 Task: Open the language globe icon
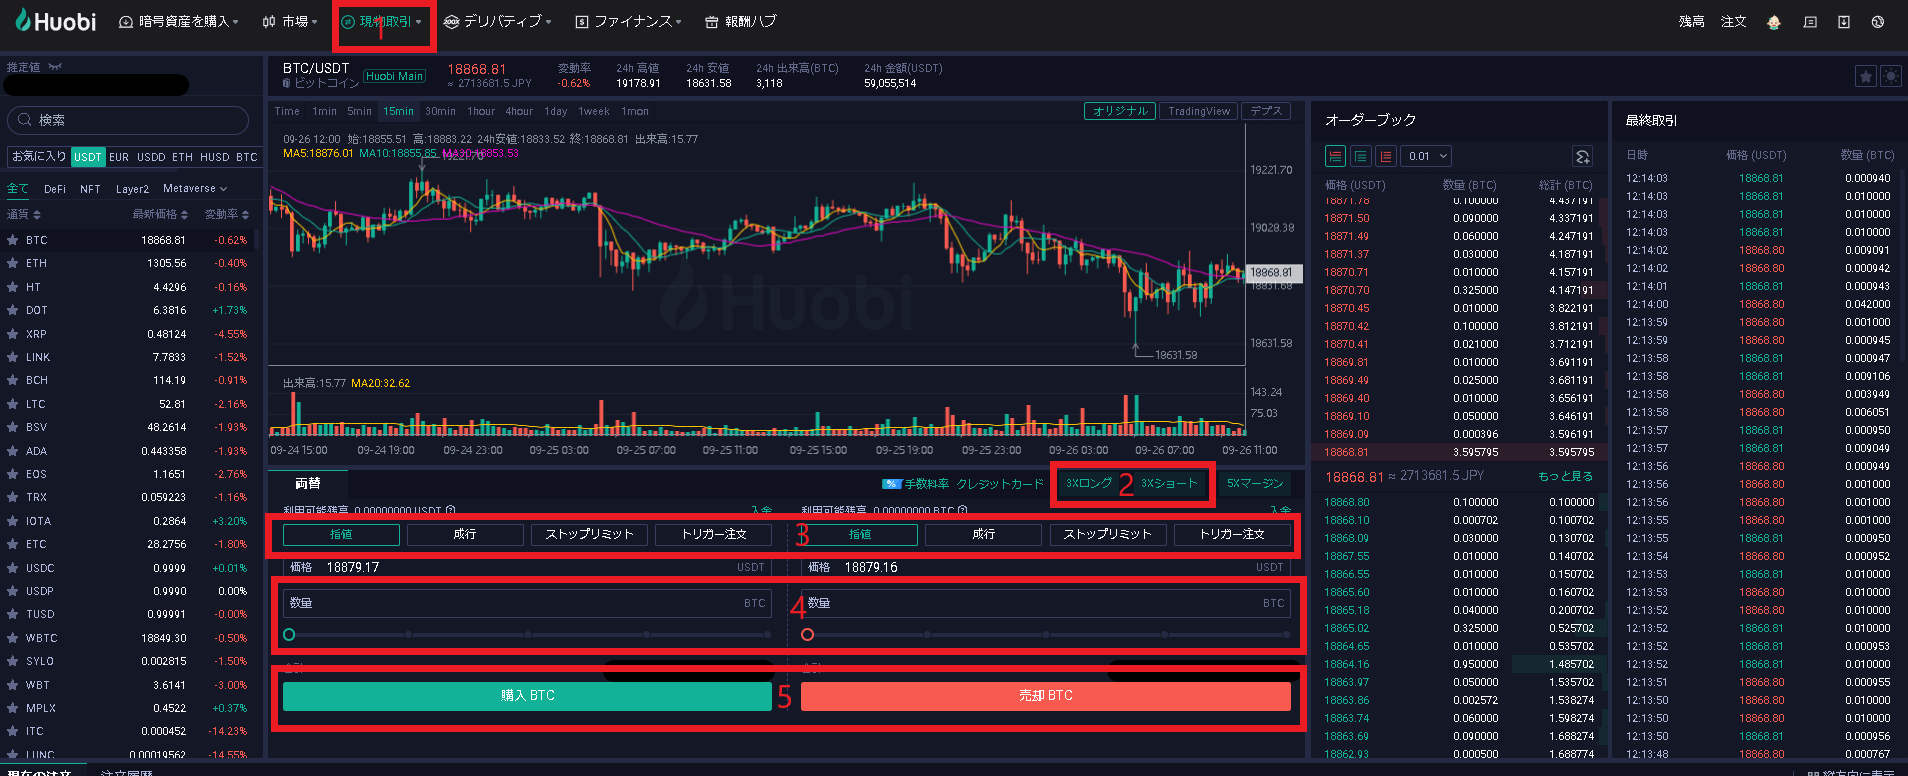(1878, 22)
